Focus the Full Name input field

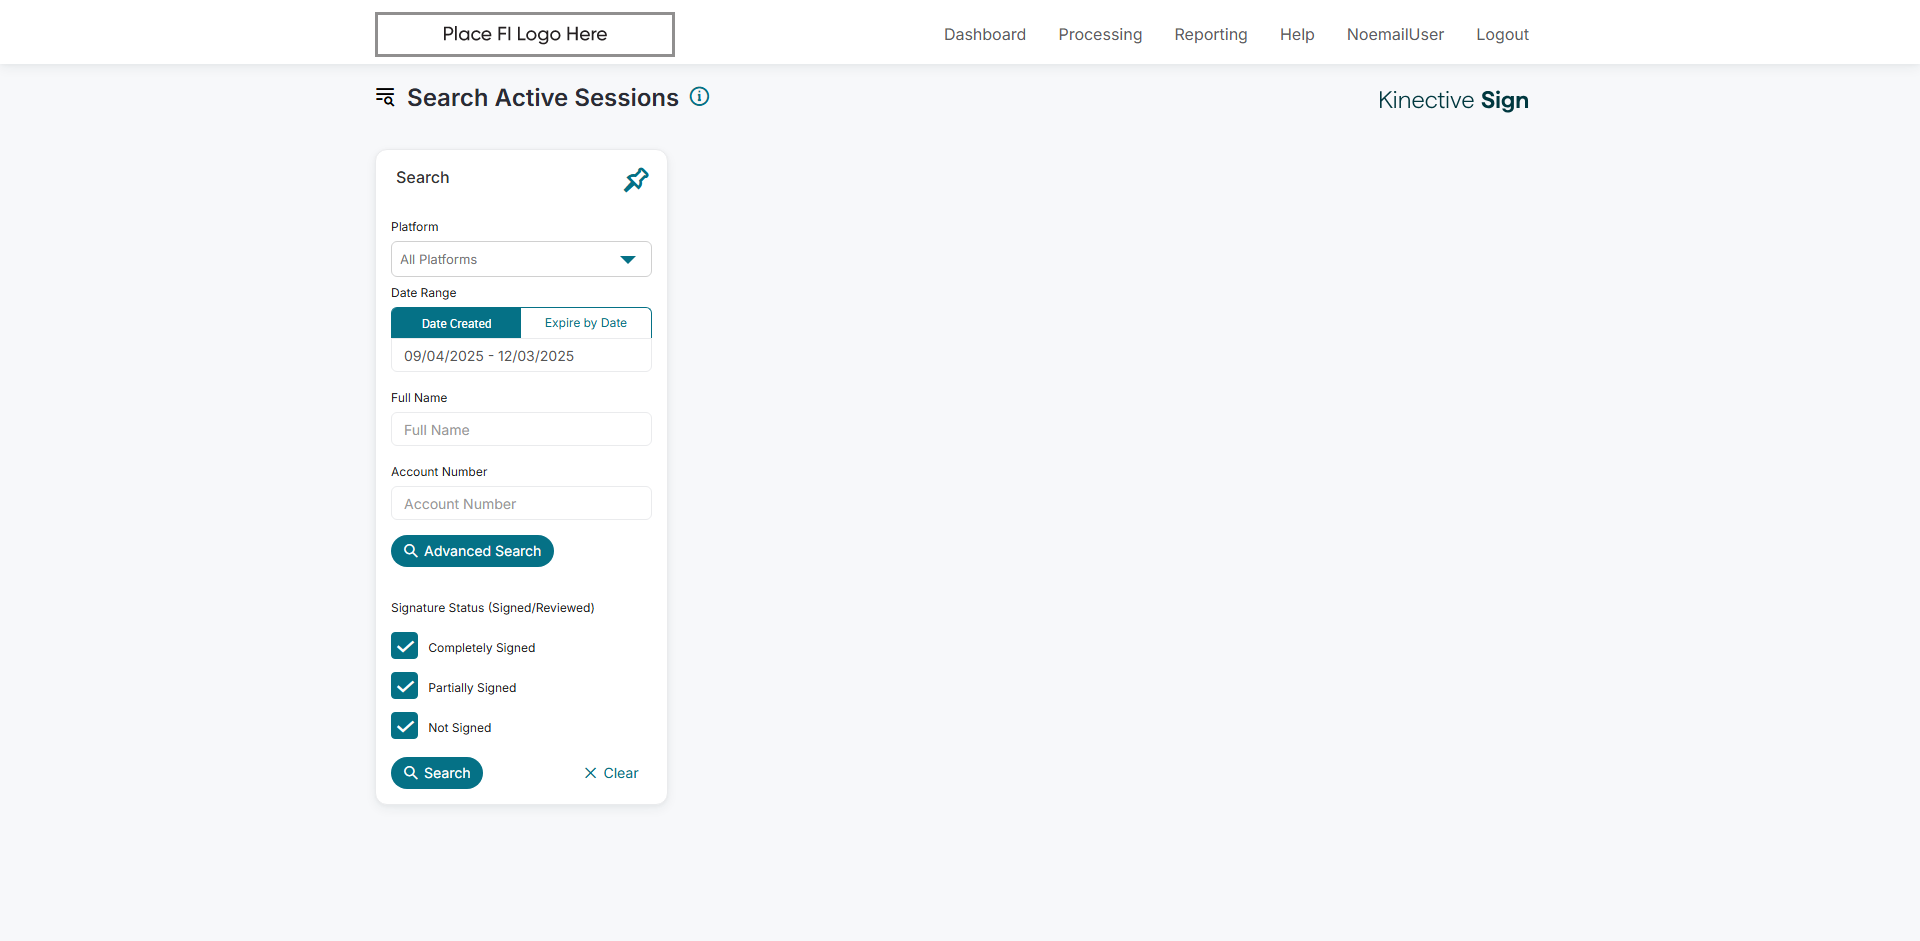pyautogui.click(x=520, y=430)
